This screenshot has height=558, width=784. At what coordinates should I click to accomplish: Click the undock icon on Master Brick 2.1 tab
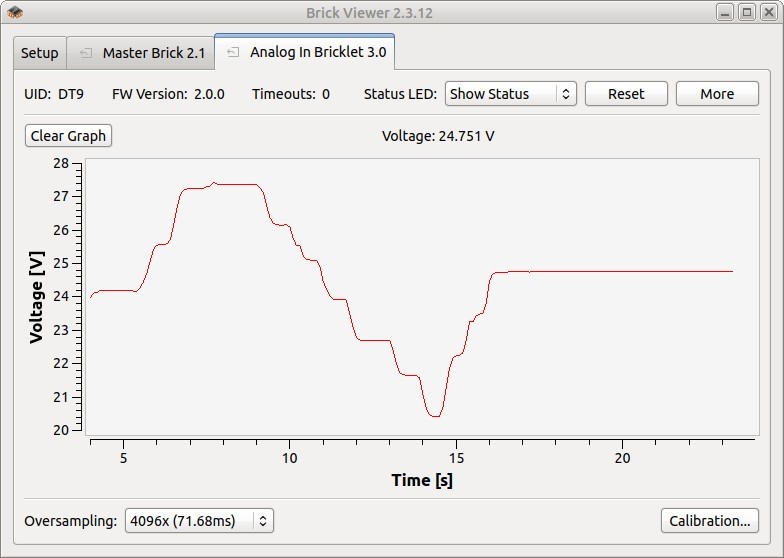tap(86, 52)
